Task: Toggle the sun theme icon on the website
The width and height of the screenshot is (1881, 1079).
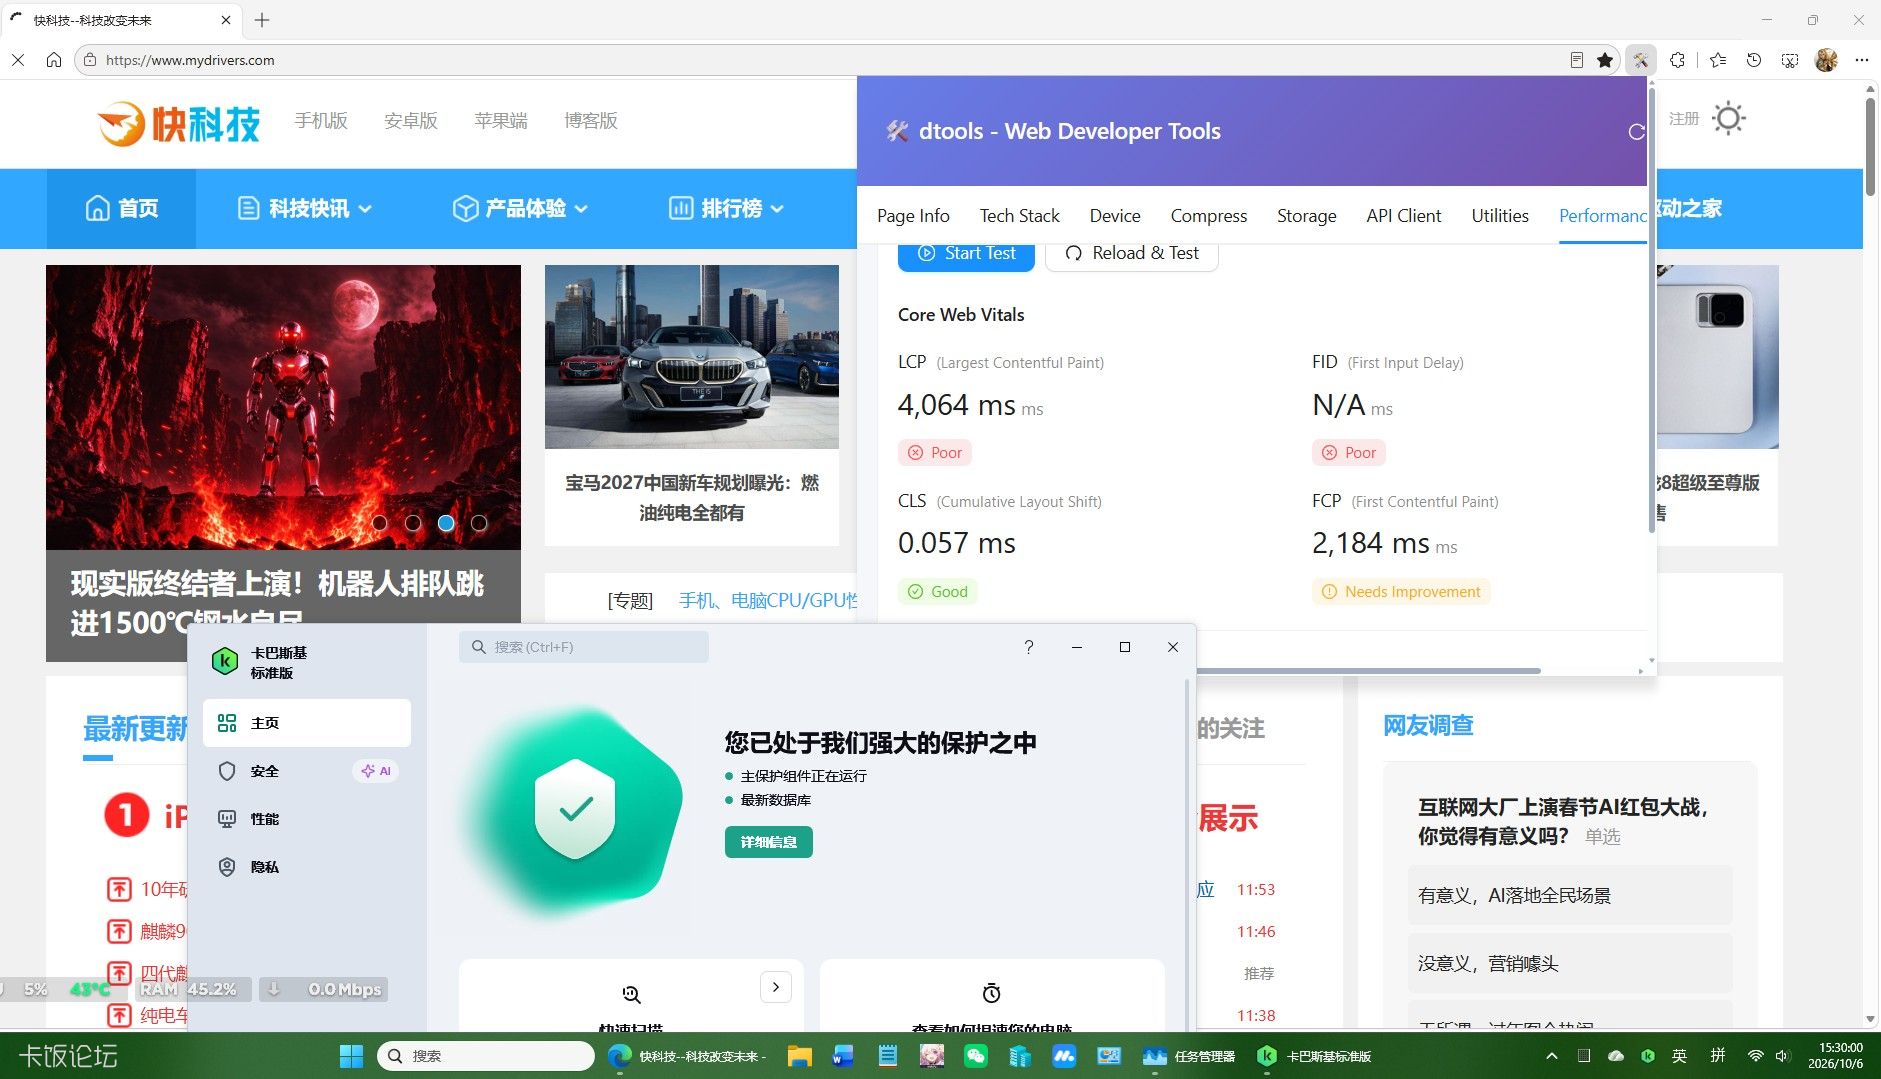Action: (x=1728, y=118)
